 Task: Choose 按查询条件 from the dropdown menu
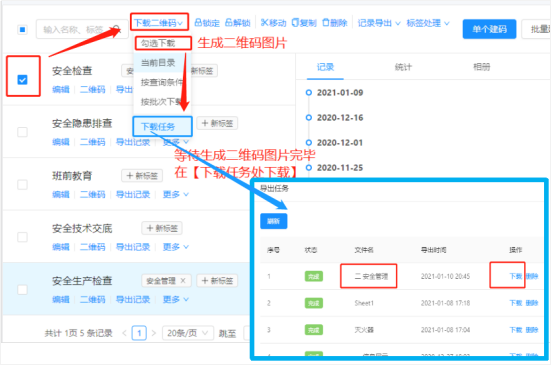tap(162, 82)
